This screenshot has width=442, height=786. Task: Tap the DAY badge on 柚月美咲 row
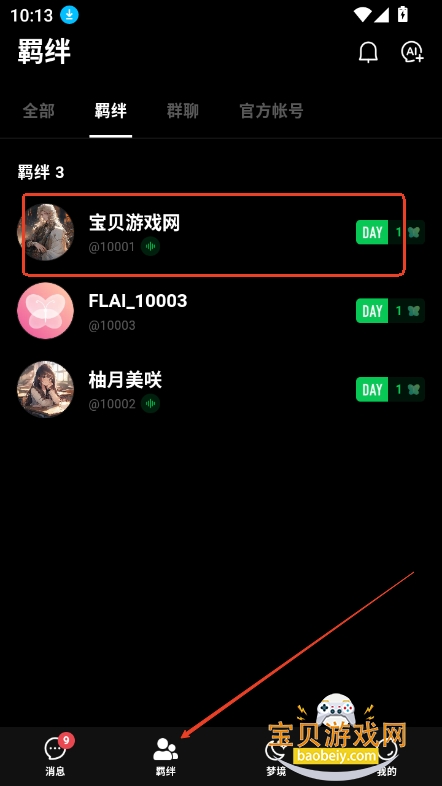pos(372,389)
